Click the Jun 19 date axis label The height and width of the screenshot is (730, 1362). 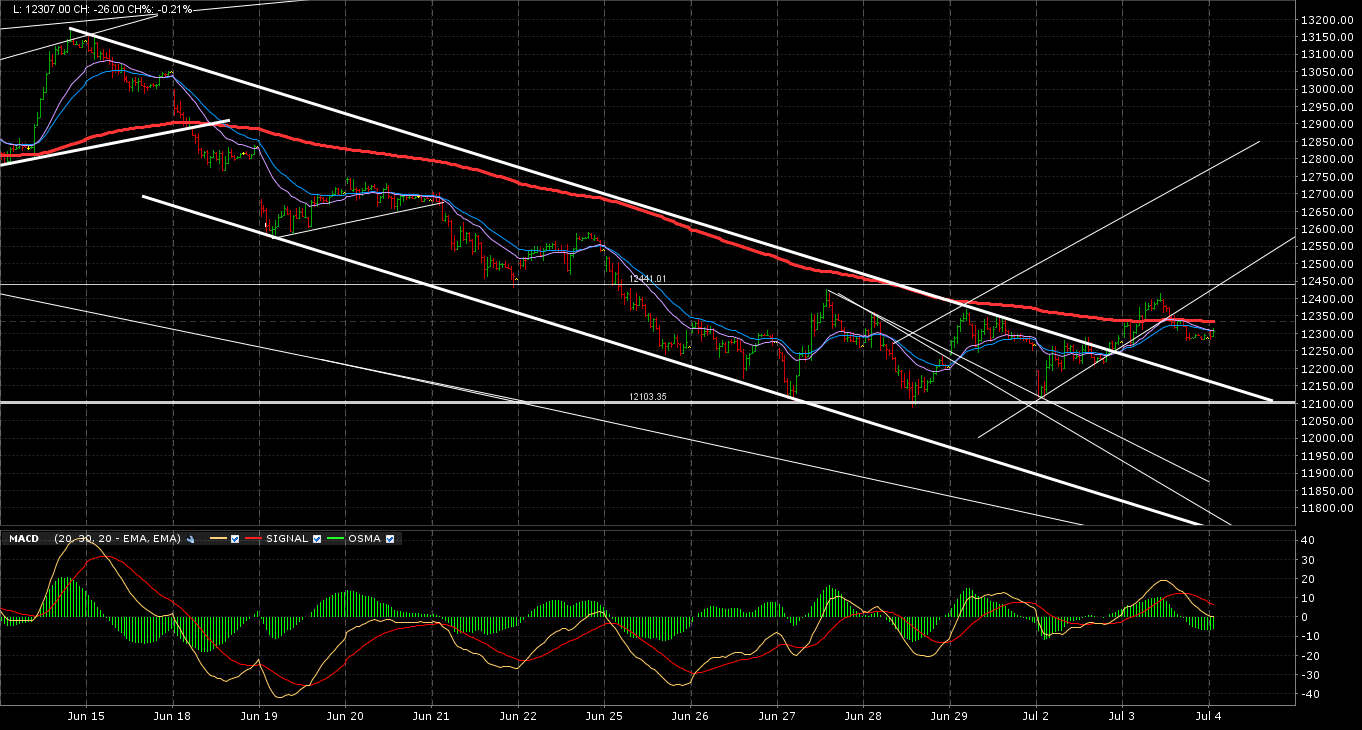tap(259, 716)
